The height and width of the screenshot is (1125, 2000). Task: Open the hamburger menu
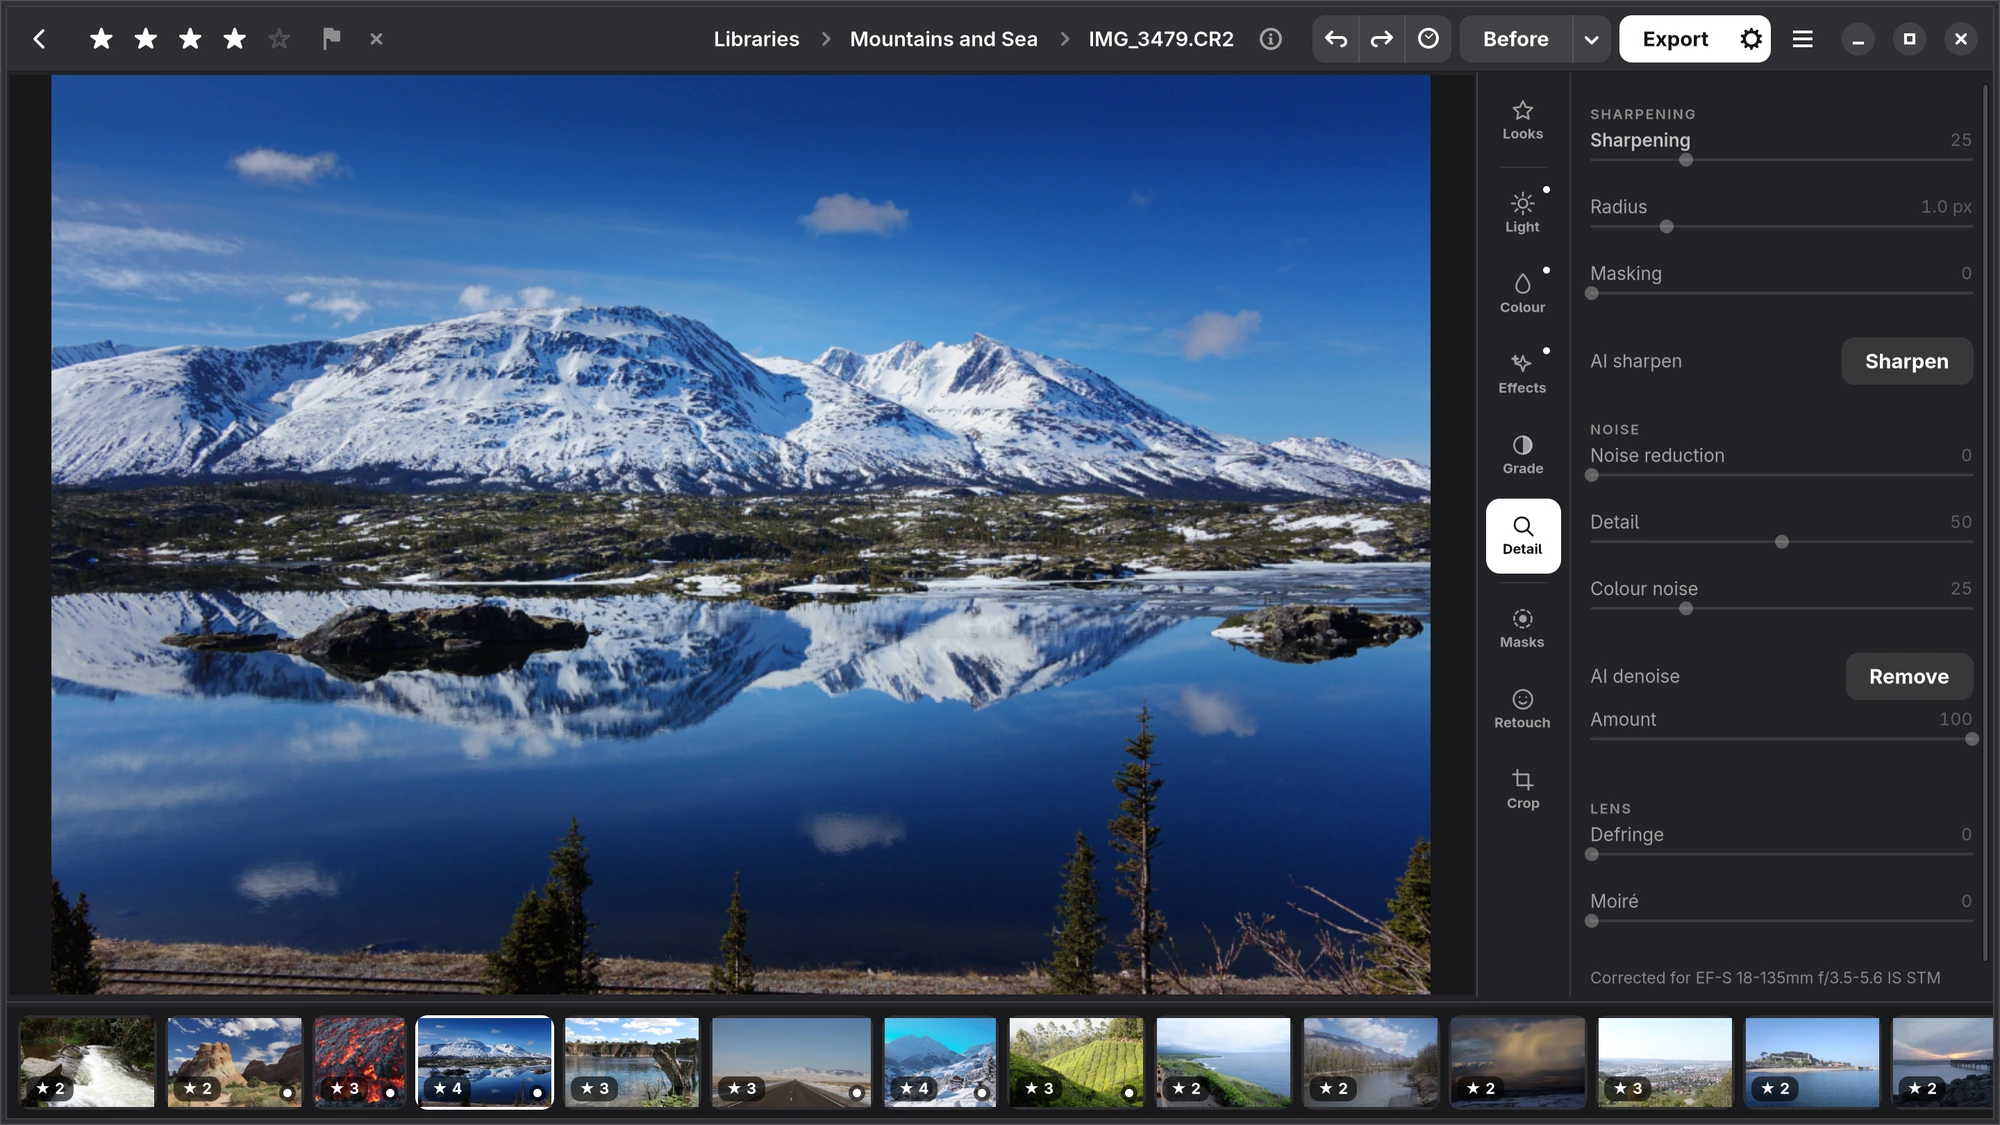coord(1802,39)
